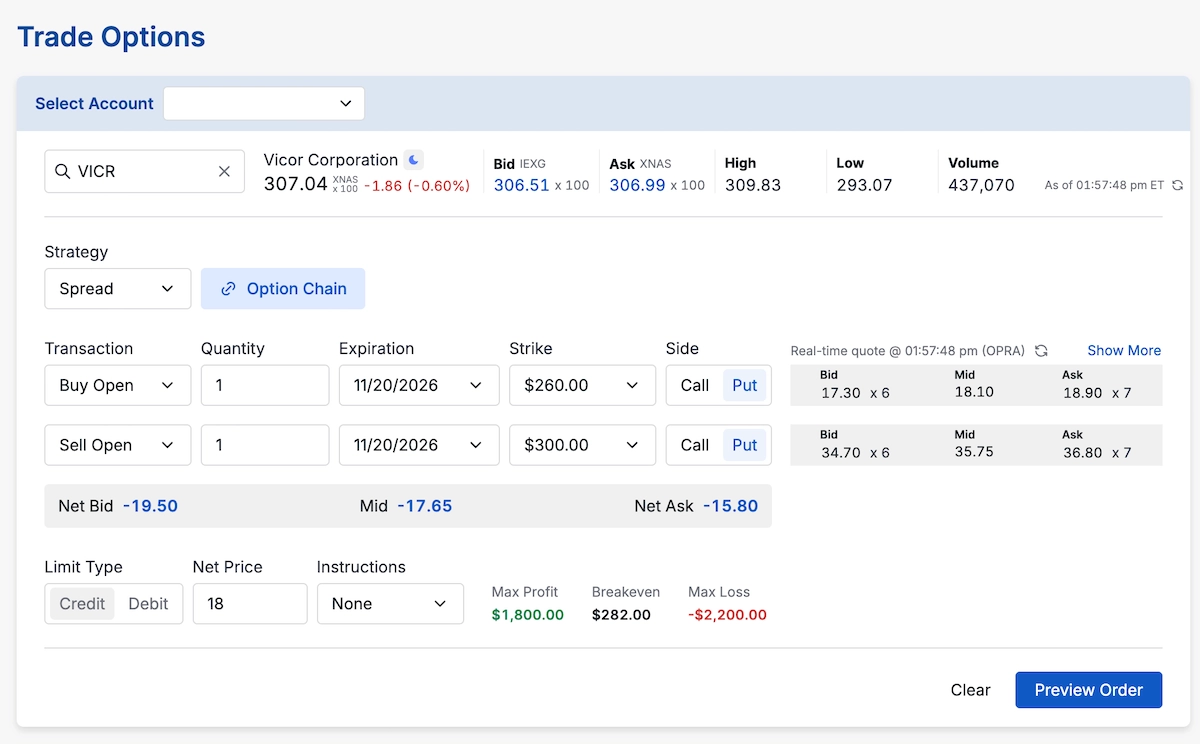Click the first leg Bid 17.30
1200x744 pixels.
(840, 393)
